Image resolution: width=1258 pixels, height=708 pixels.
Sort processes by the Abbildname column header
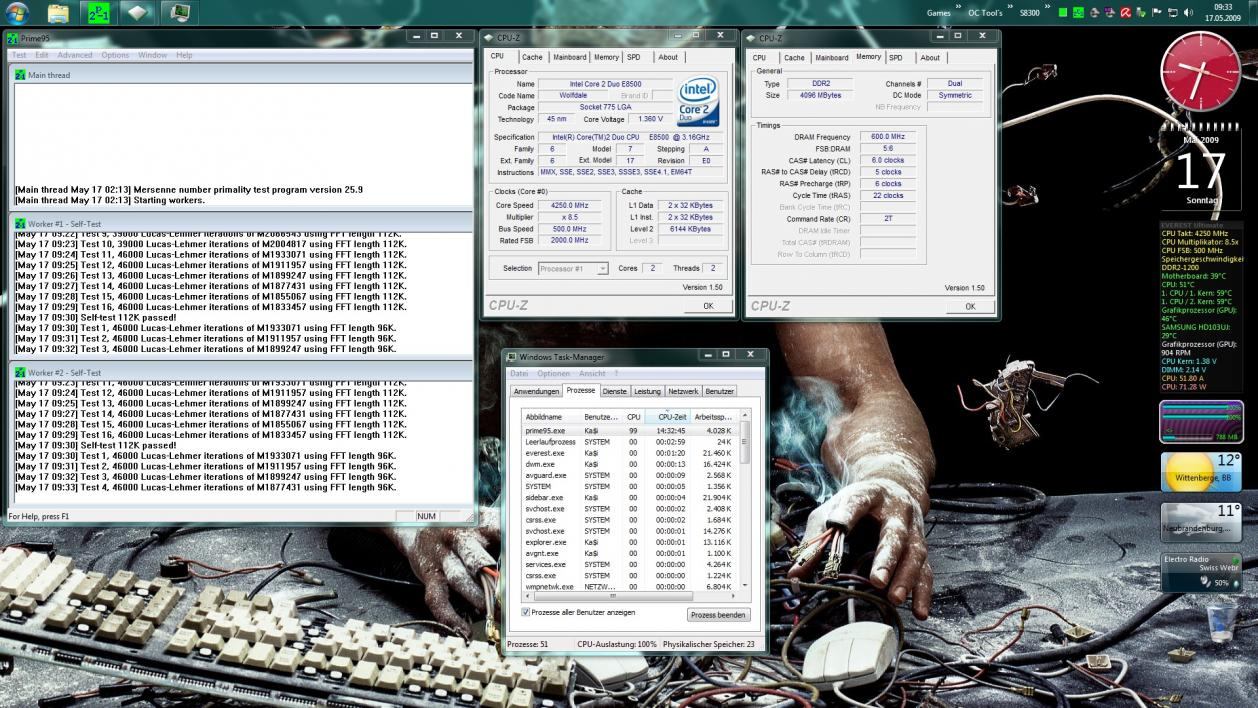[x=551, y=416]
